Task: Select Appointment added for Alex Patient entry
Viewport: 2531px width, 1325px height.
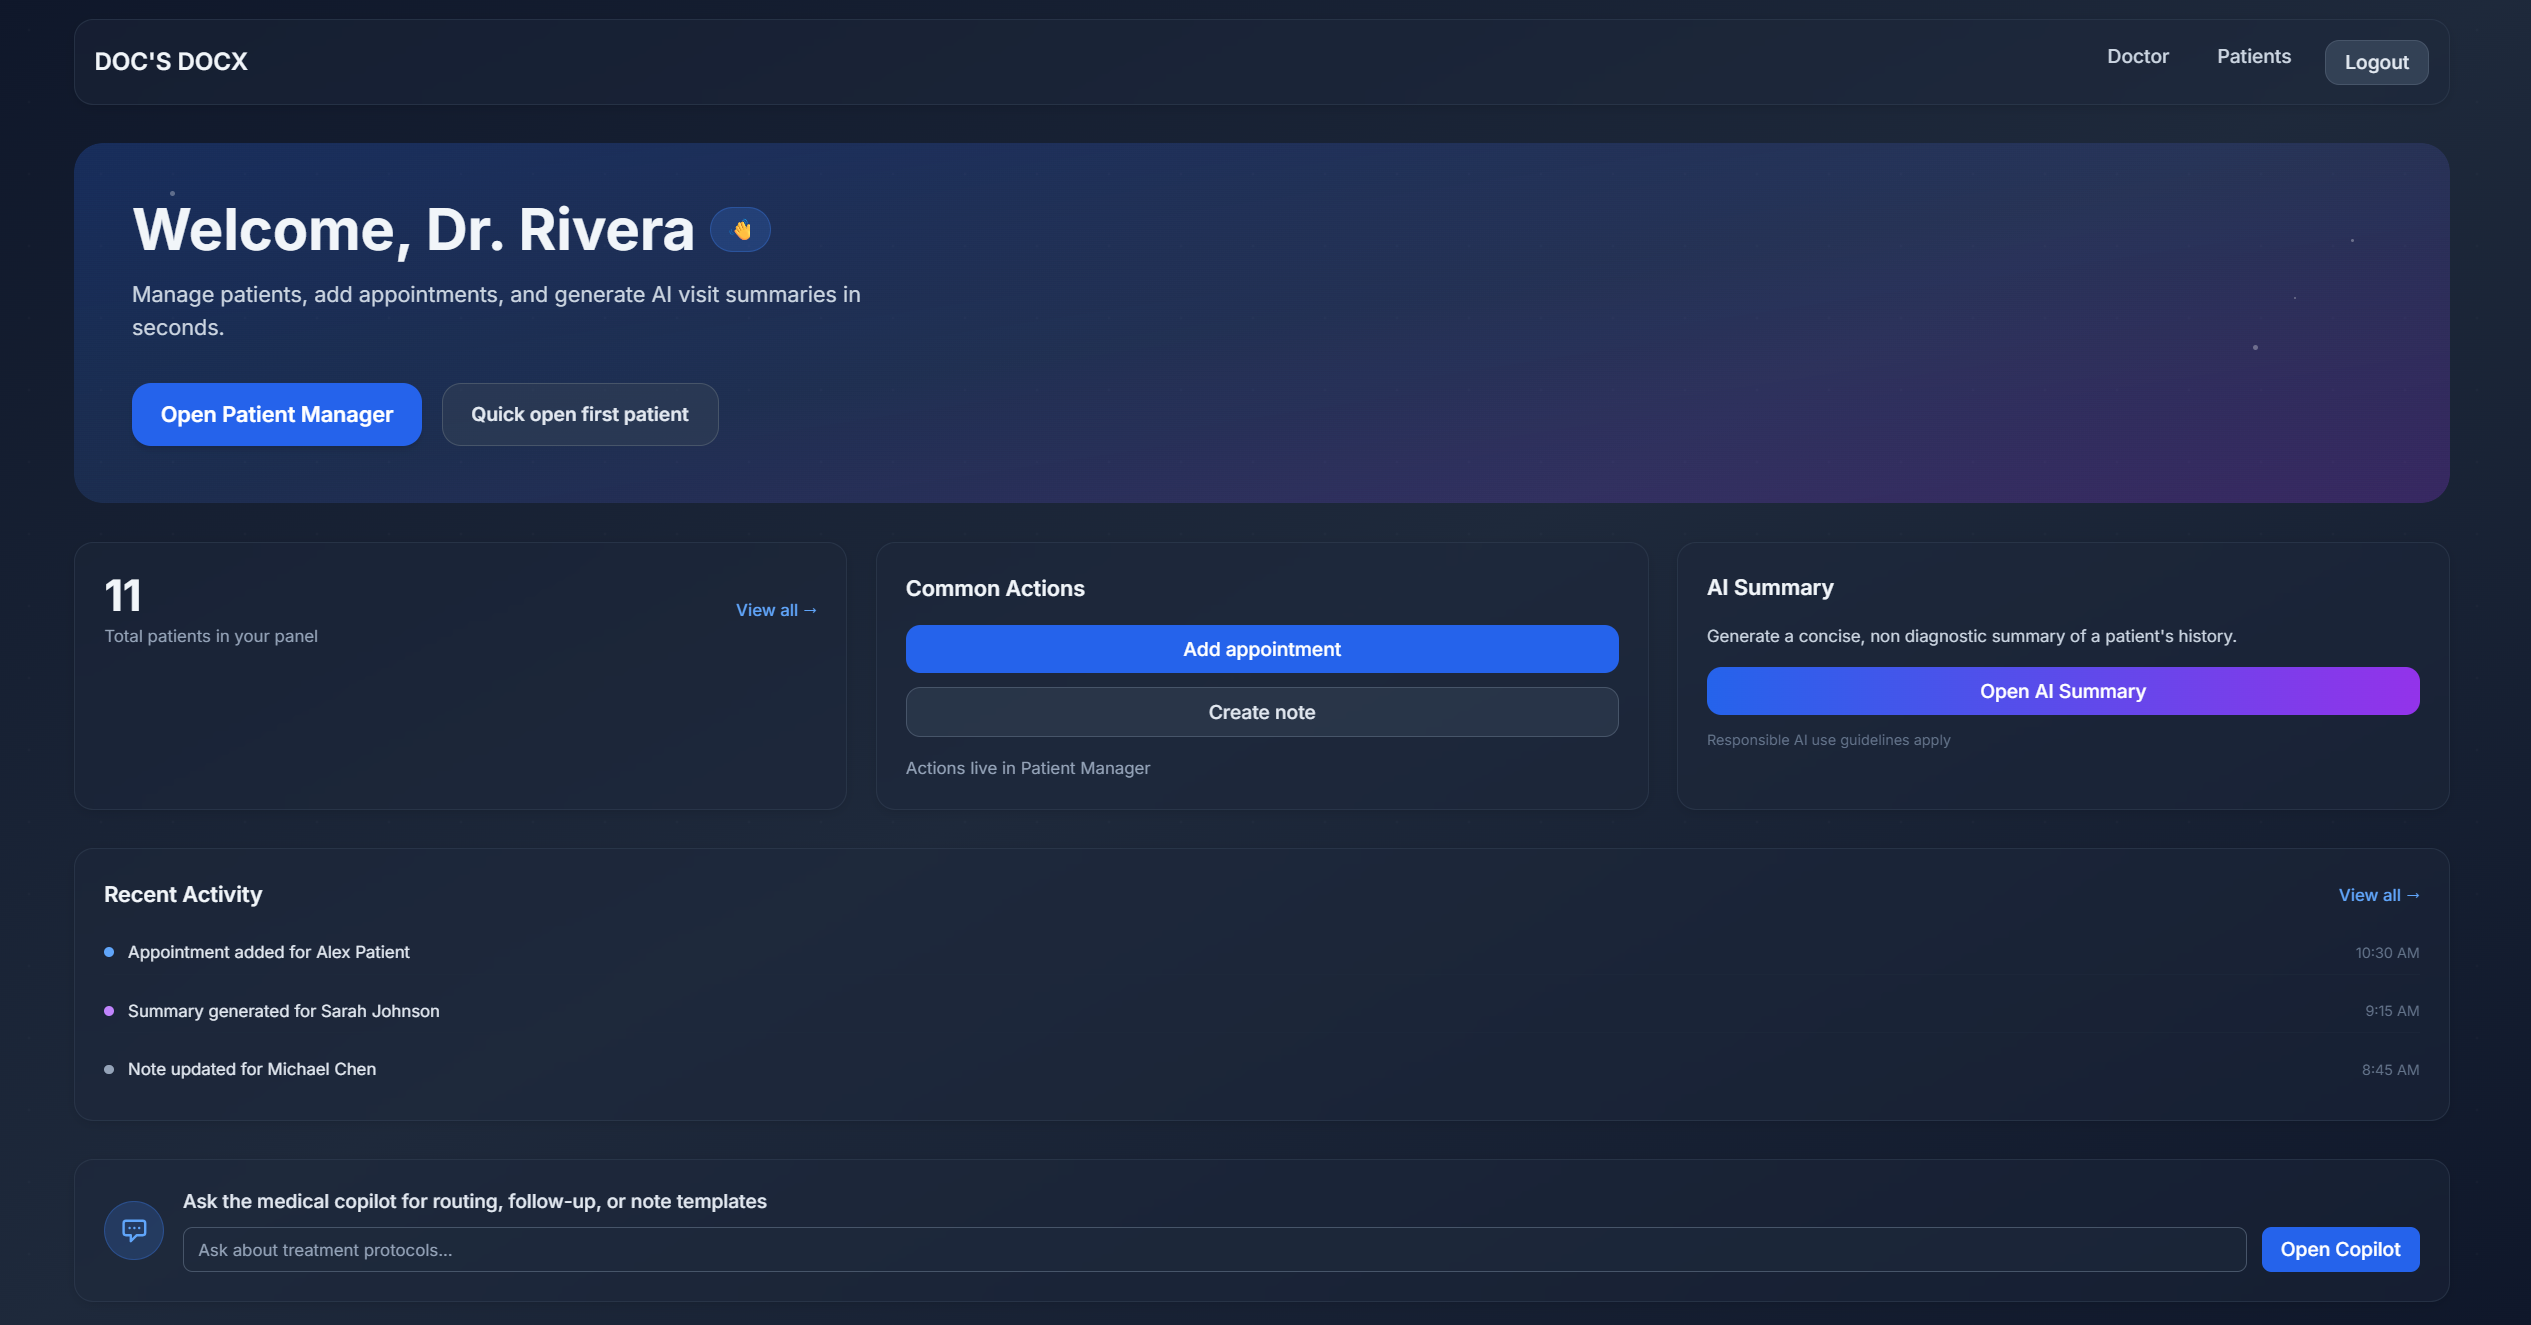Action: (x=268, y=952)
